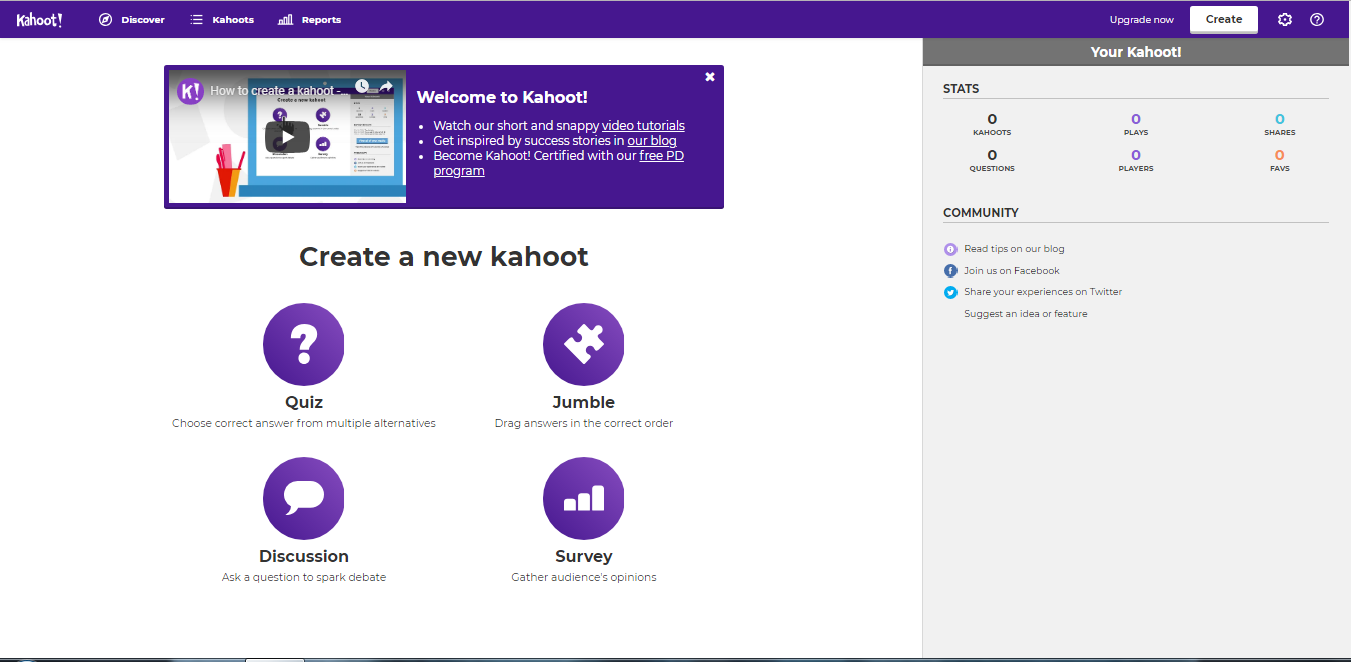Click the Survey heading text
The width and height of the screenshot is (1351, 662).
(584, 556)
